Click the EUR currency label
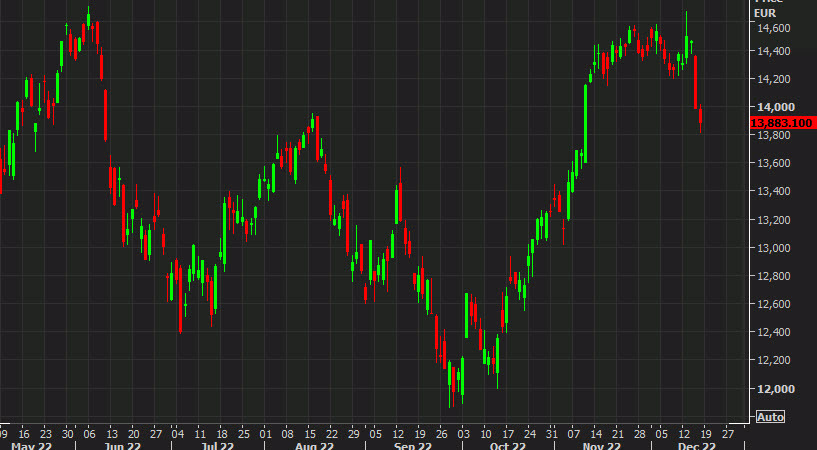The image size is (817, 450). (x=765, y=14)
